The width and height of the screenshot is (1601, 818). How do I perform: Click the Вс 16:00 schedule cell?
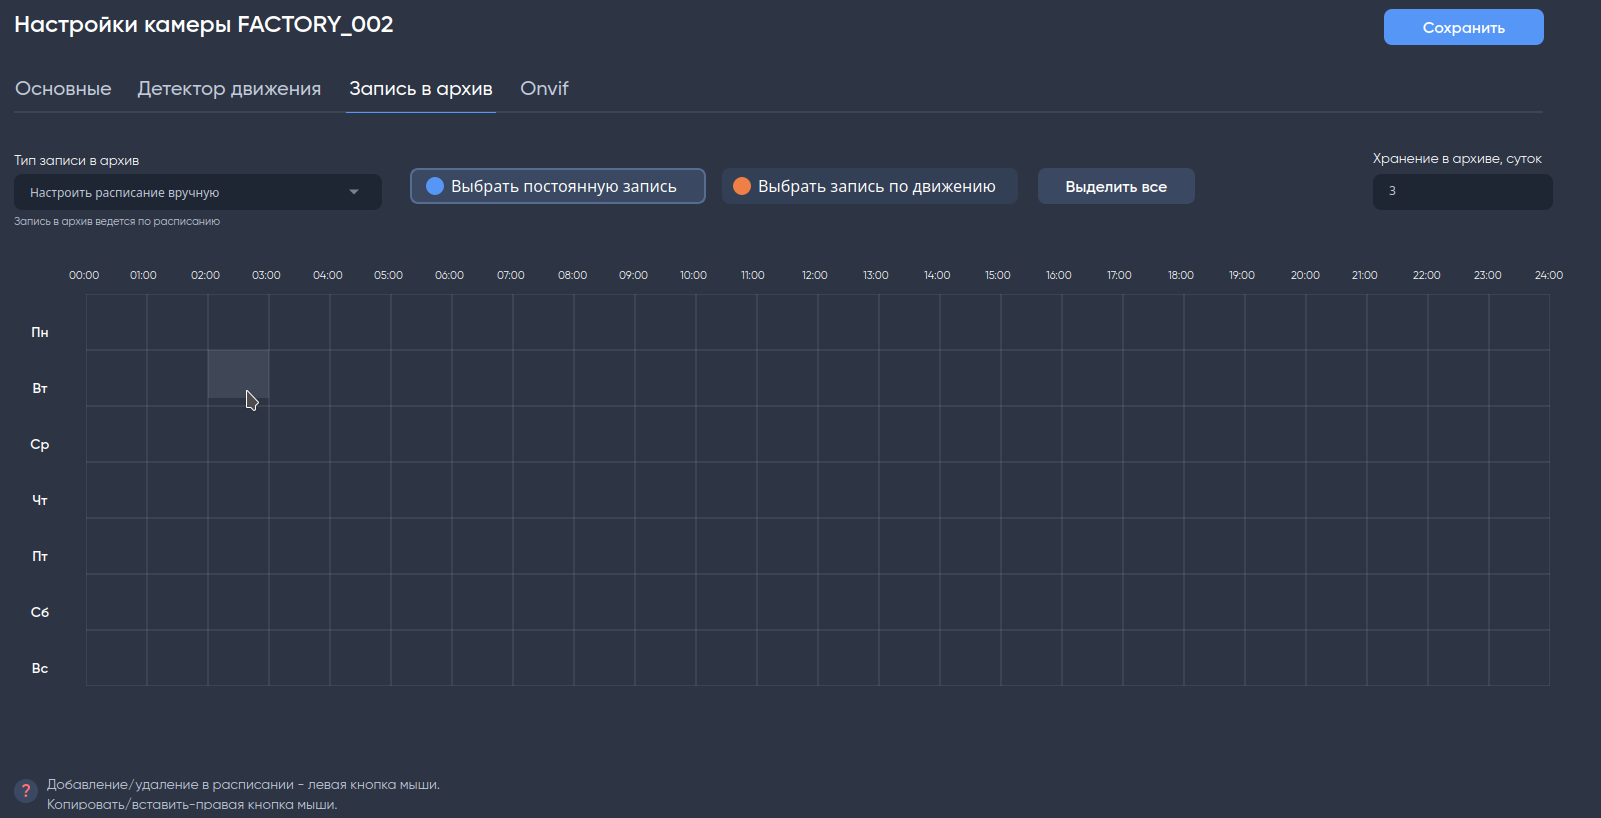pos(1092,658)
